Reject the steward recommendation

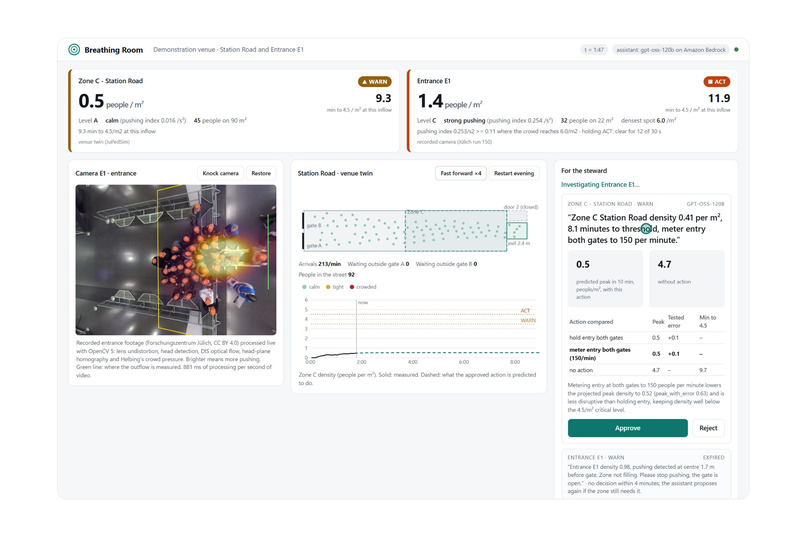coord(708,428)
